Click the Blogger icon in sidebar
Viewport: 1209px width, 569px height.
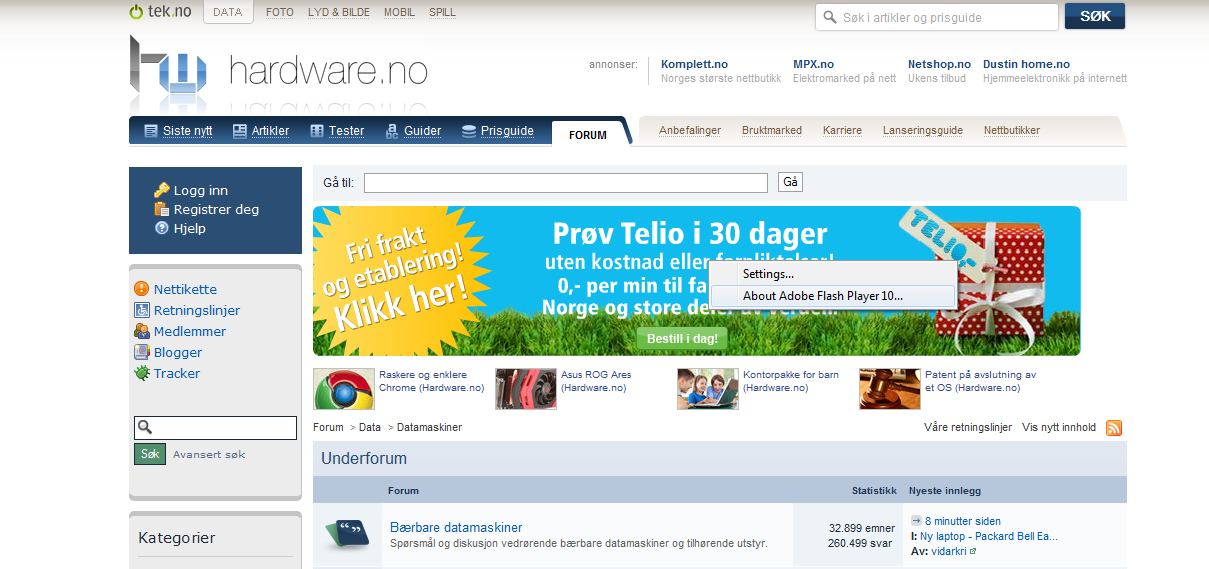pos(142,352)
